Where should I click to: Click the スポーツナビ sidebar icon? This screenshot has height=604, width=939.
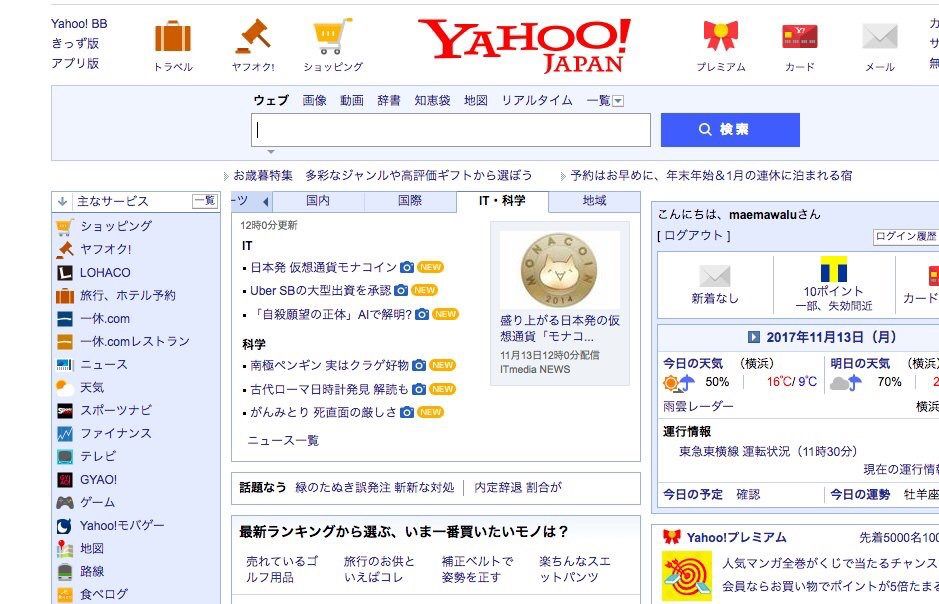[x=65, y=411]
